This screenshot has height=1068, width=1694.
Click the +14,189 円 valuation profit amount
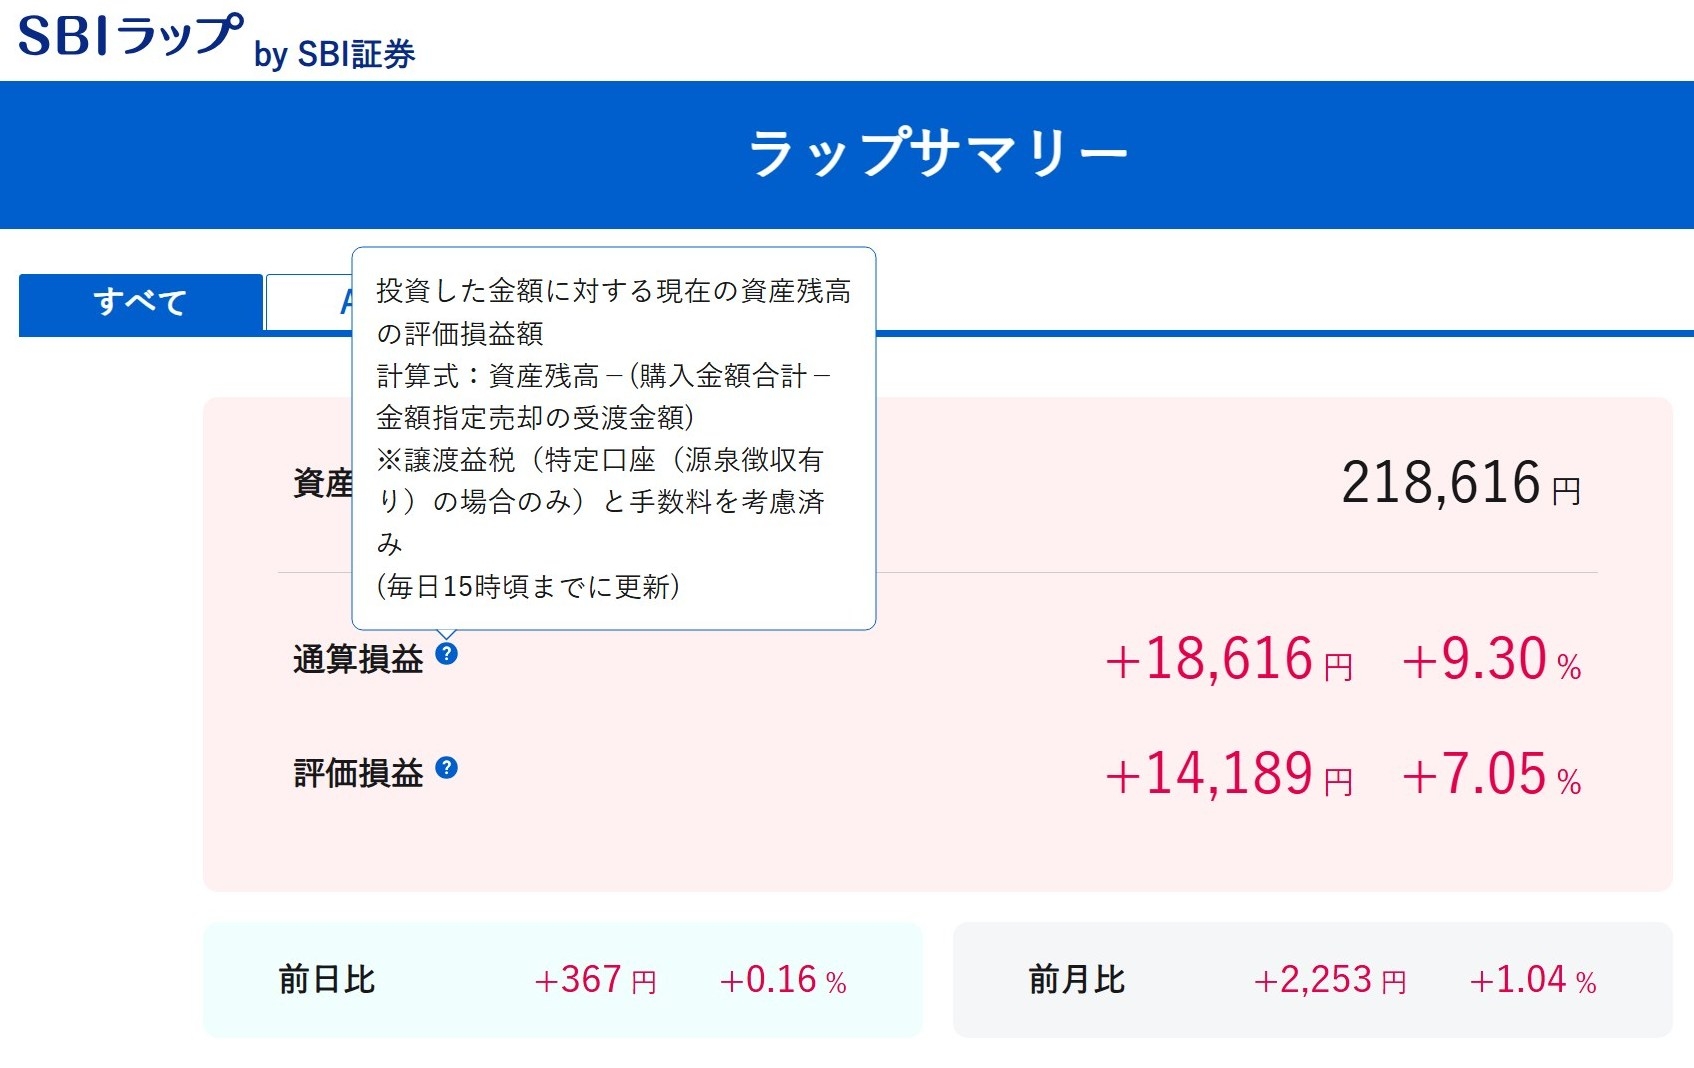coord(1228,775)
